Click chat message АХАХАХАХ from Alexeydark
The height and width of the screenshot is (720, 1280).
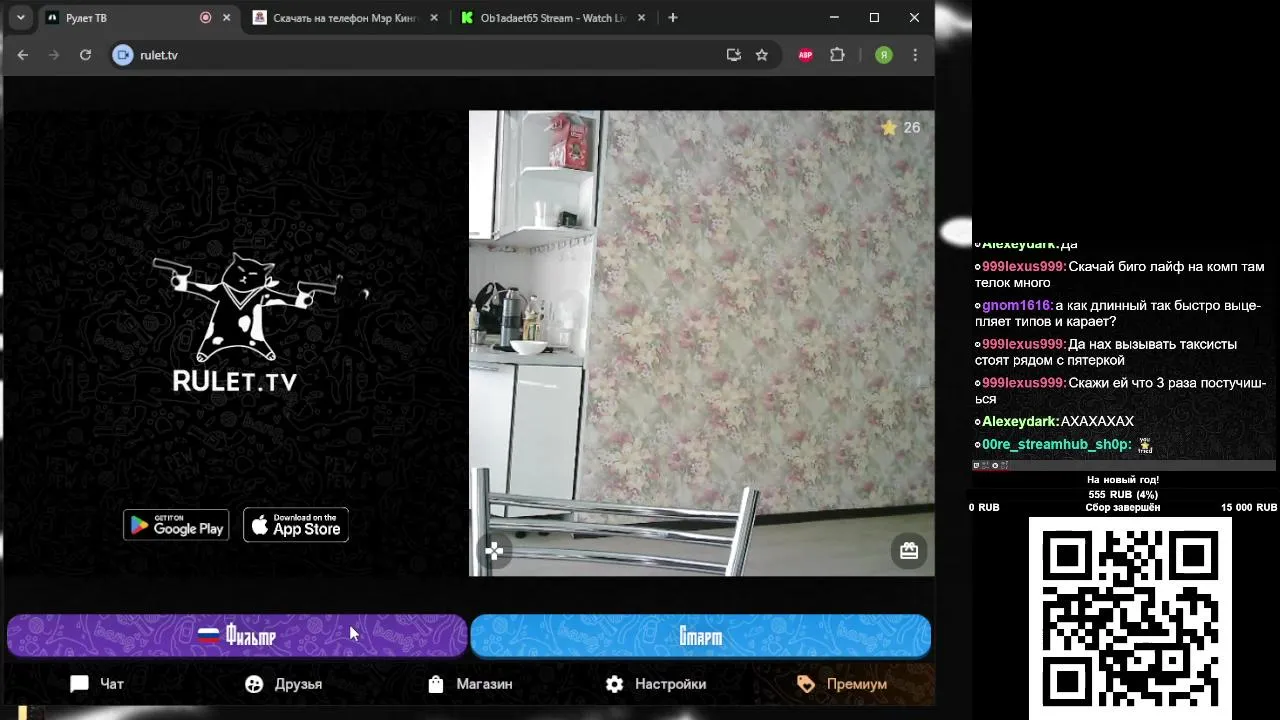tap(1097, 421)
